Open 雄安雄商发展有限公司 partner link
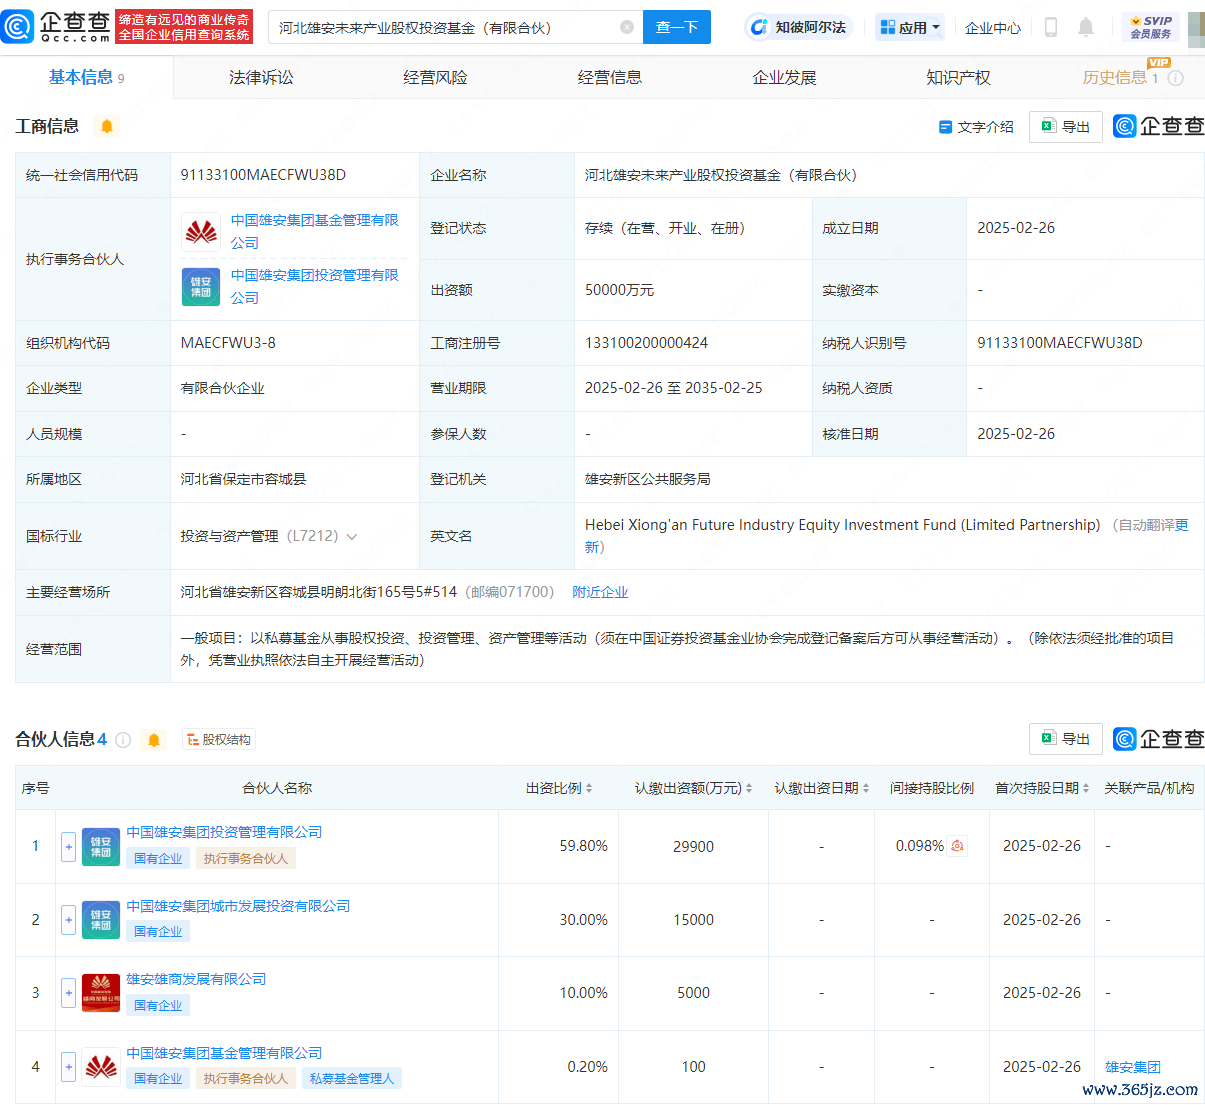The image size is (1205, 1105). pos(196,979)
